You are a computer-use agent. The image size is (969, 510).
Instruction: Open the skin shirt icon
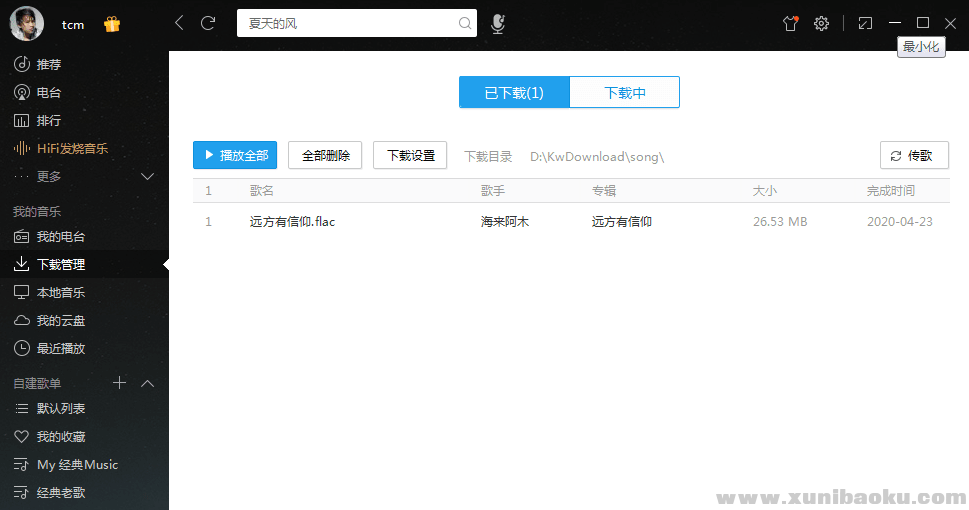click(x=791, y=23)
